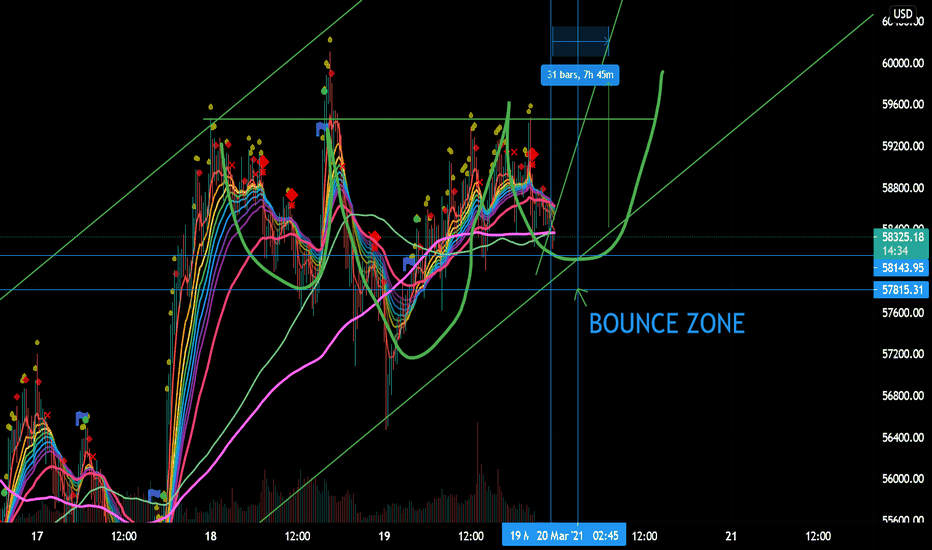This screenshot has width=932, height=550.
Task: Click the day 19 time axis label
Action: [384, 536]
